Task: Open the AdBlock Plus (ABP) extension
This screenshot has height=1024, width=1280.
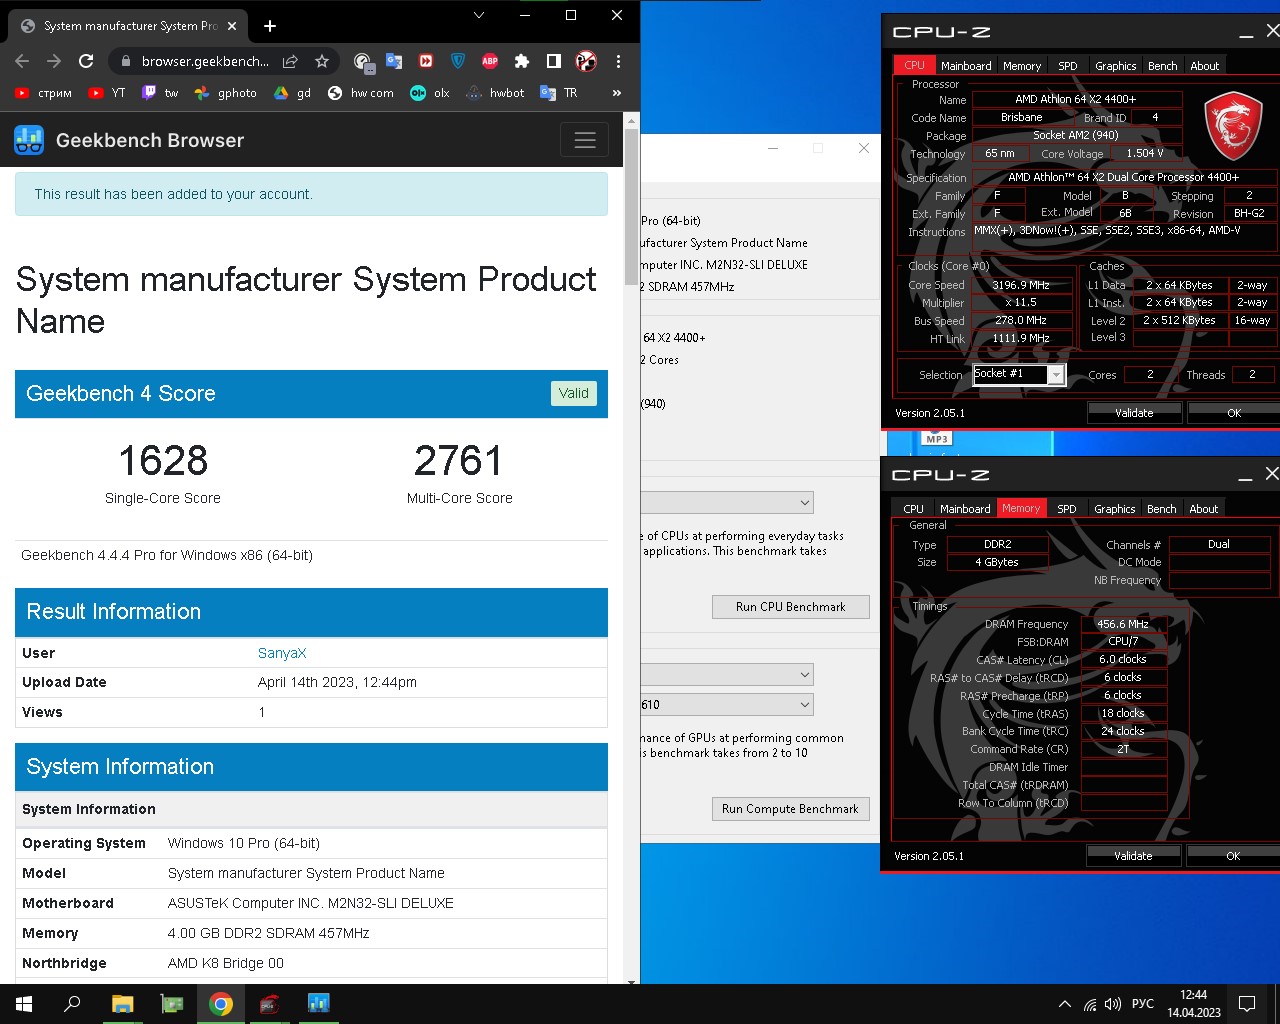Action: pos(490,61)
